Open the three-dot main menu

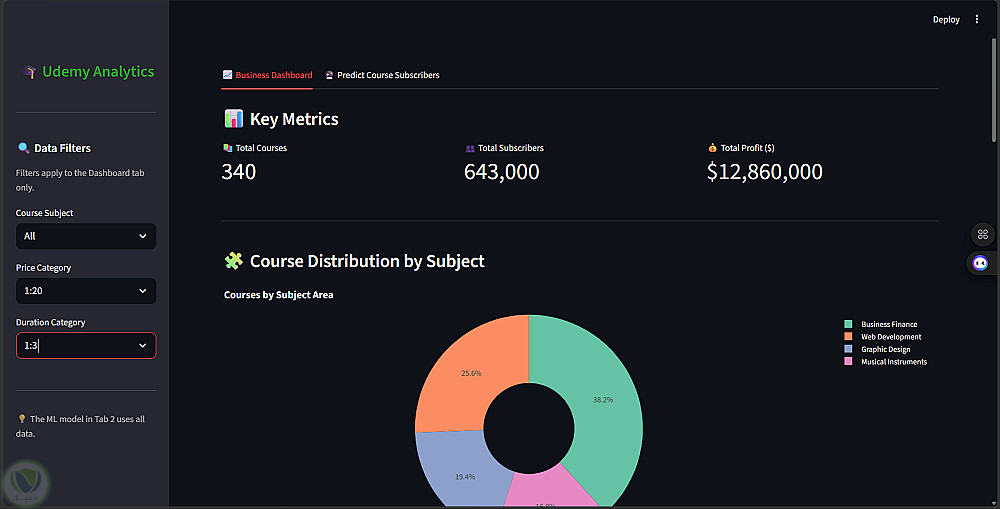point(976,20)
